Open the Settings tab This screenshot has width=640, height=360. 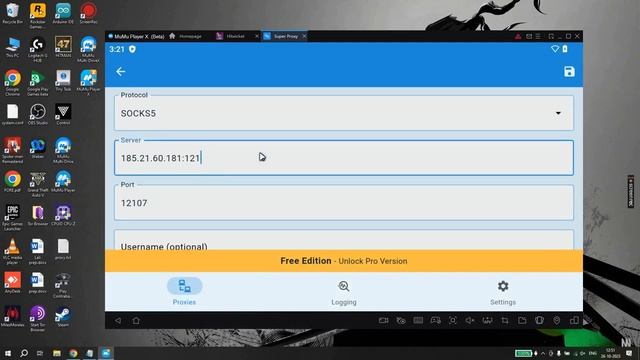503,292
